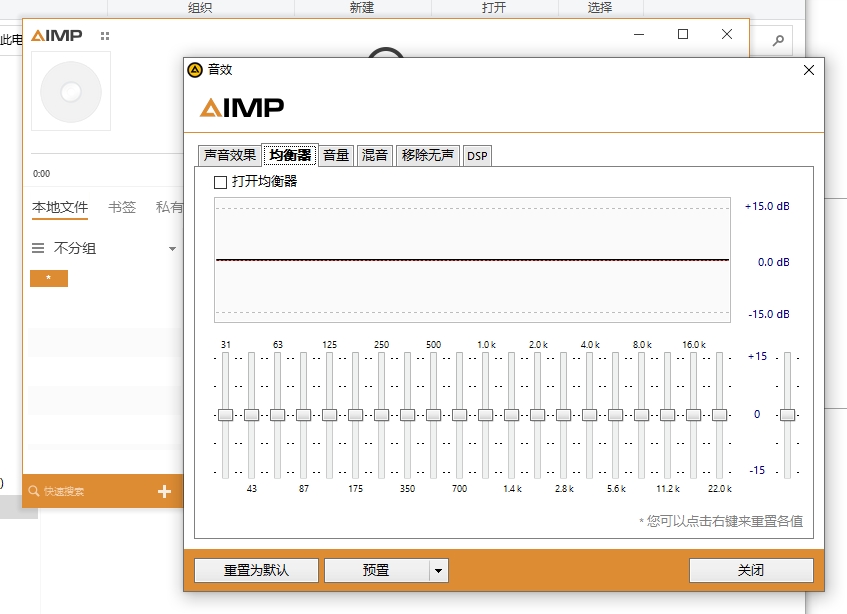Viewport: 847px width, 614px height.
Task: Open the 移除无声 tab
Action: click(427, 156)
